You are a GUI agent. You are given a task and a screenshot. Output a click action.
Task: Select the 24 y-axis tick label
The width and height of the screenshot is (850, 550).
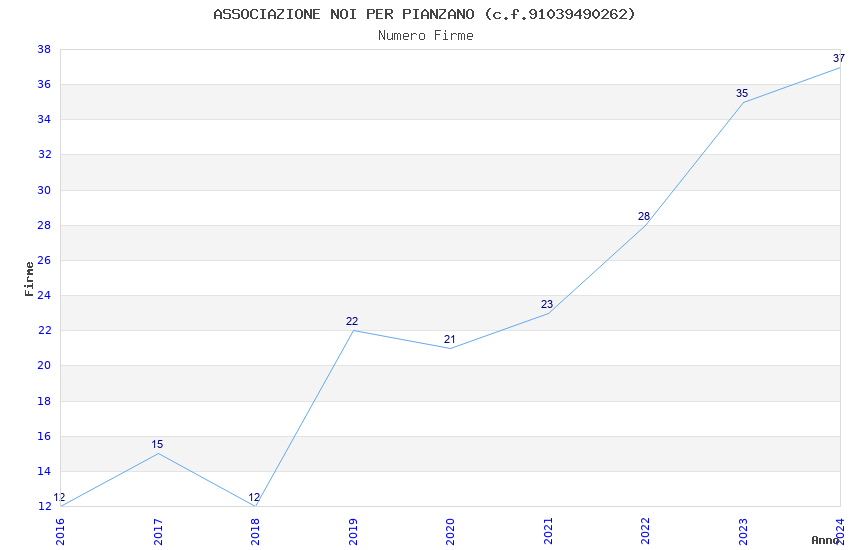44,295
